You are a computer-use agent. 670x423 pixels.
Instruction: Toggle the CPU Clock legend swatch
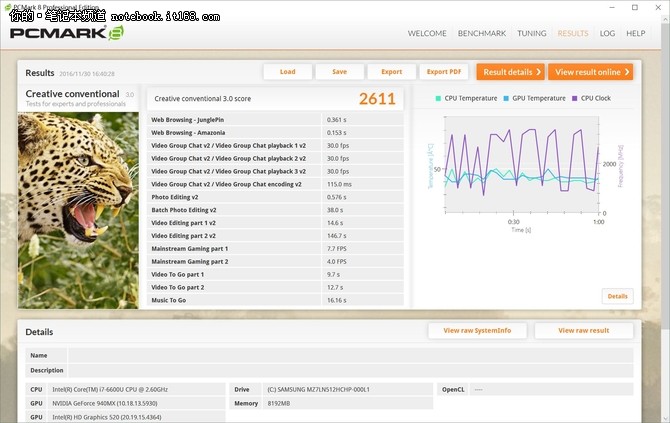click(574, 98)
